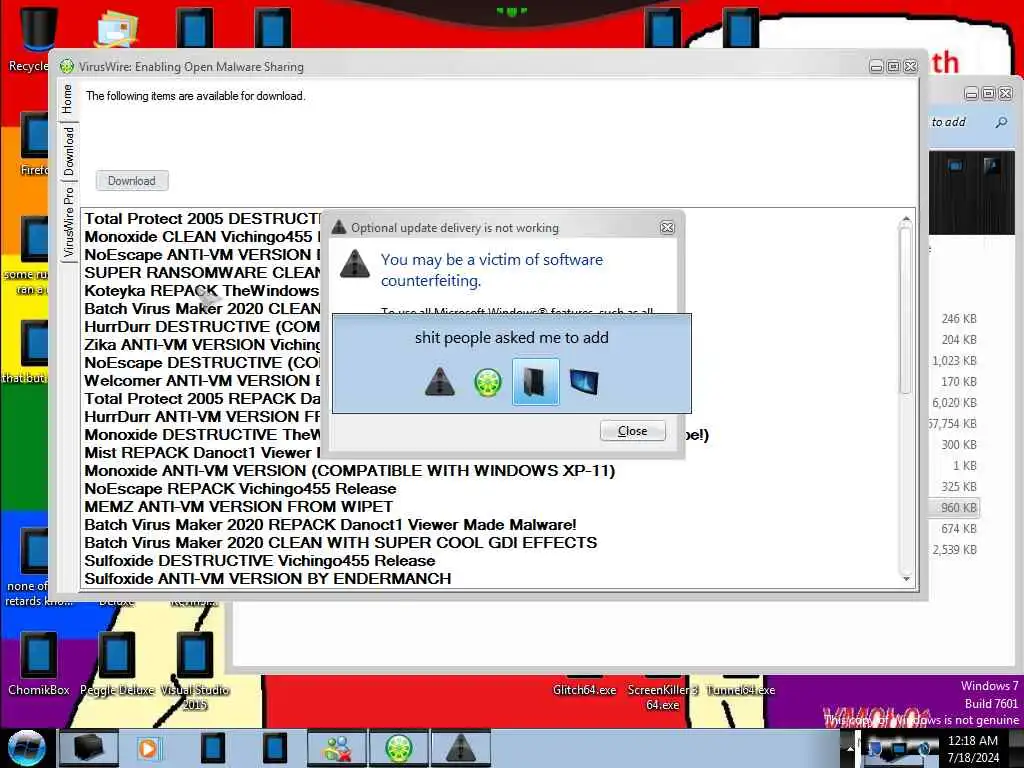Select the 'Zika ANTI-VM VERSION Viching' list row
Image resolution: width=1024 pixels, height=768 pixels.
[202, 345]
